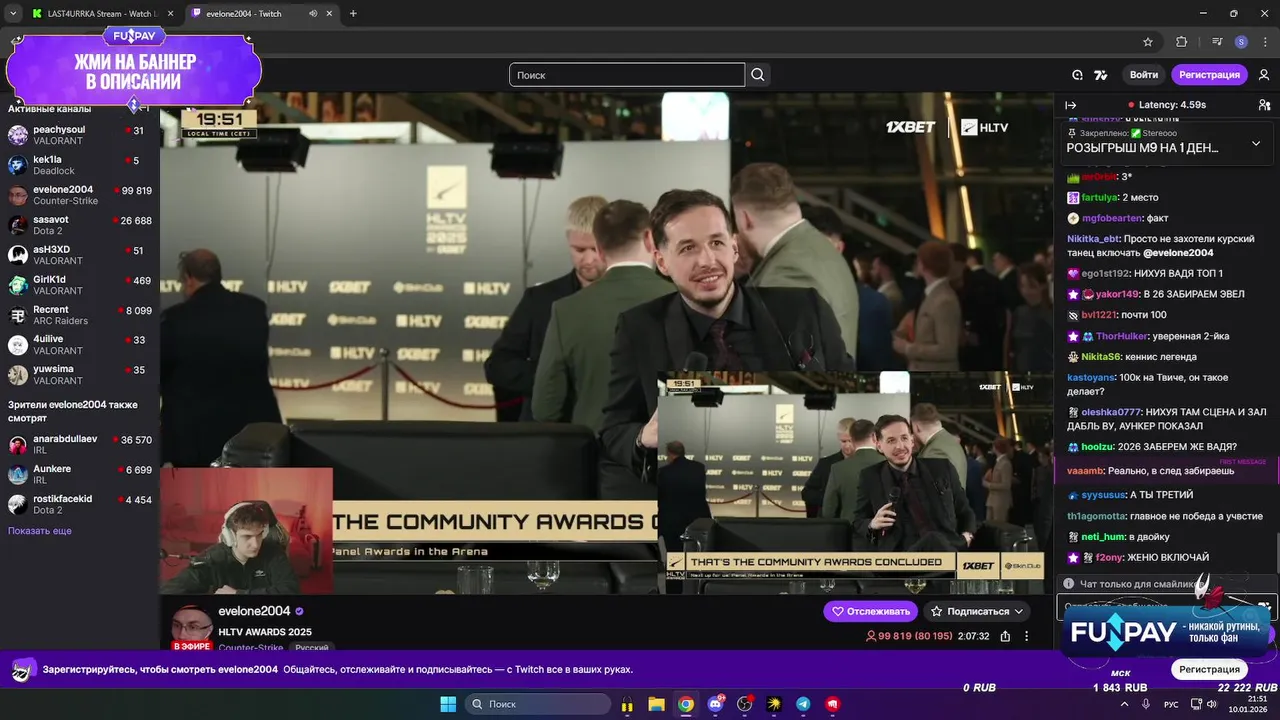Click the РУС language indicator in tray
This screenshot has height=720, width=1280.
click(1171, 704)
